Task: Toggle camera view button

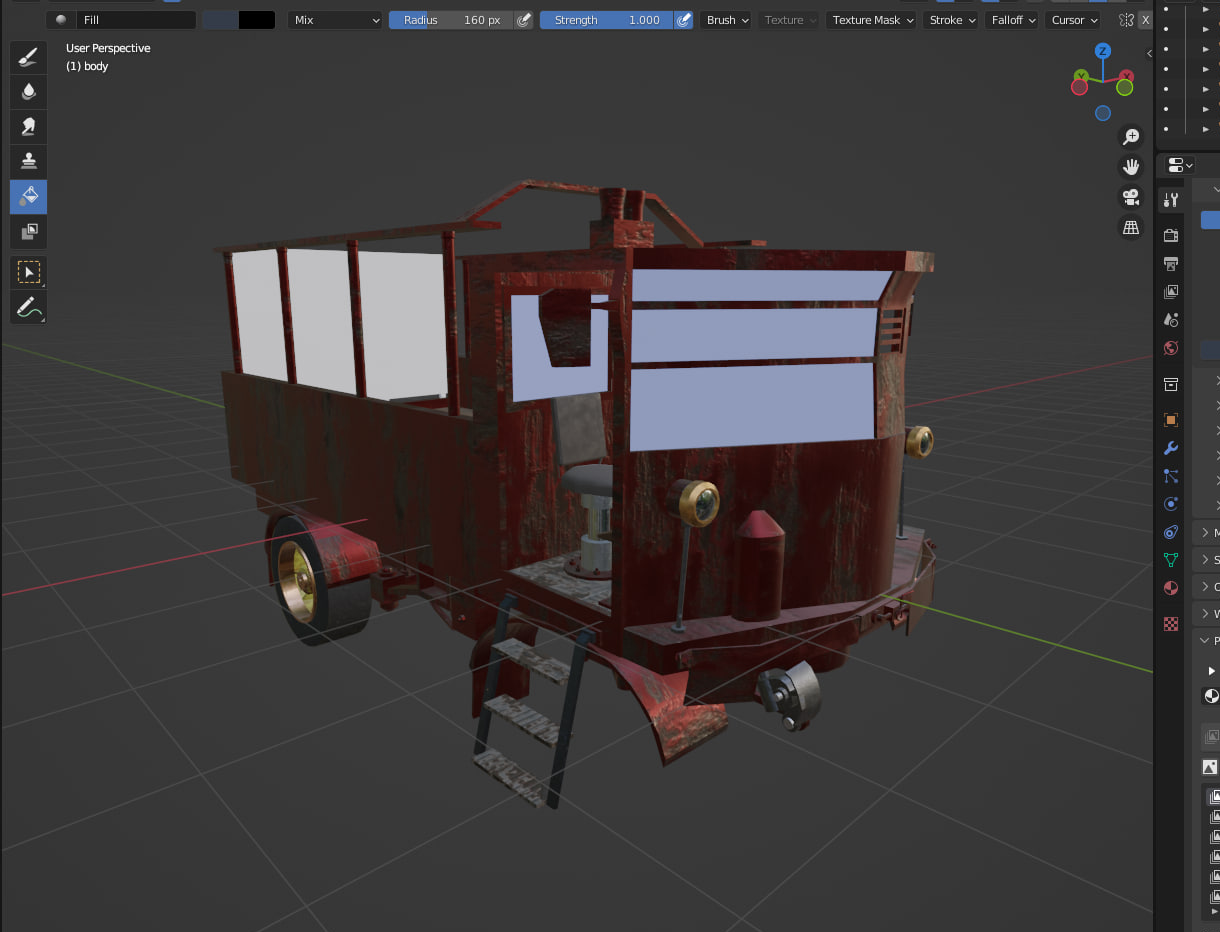Action: coord(1131,197)
